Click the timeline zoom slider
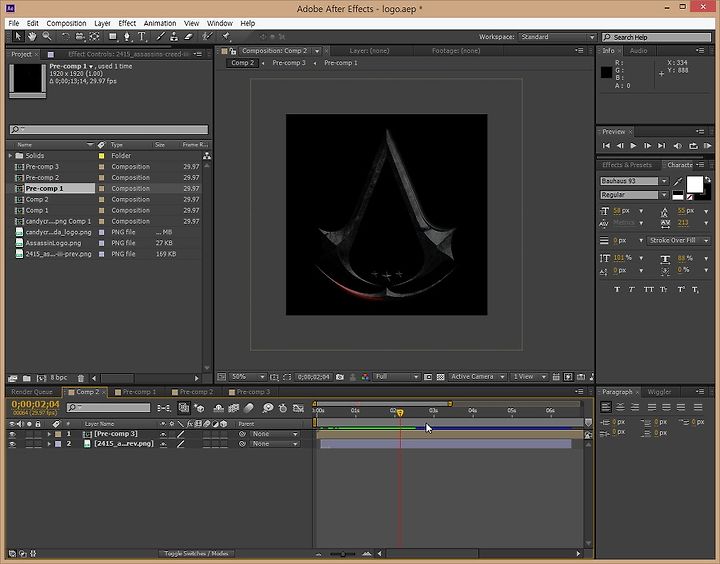The image size is (720, 564). 343,554
